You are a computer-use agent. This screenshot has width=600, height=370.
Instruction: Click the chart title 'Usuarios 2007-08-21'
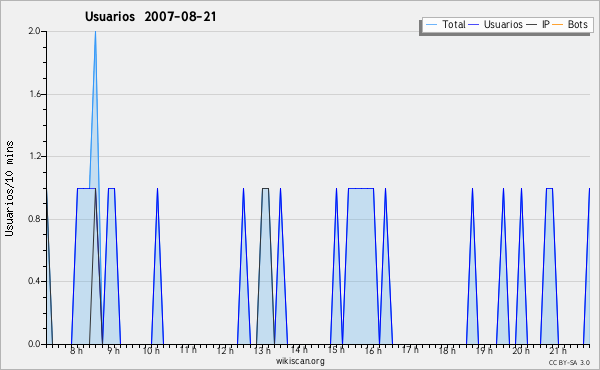tap(150, 17)
